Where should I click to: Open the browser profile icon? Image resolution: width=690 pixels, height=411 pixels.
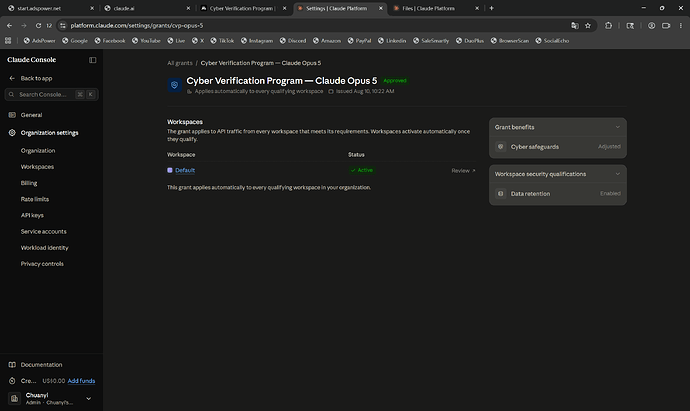[x=651, y=26]
